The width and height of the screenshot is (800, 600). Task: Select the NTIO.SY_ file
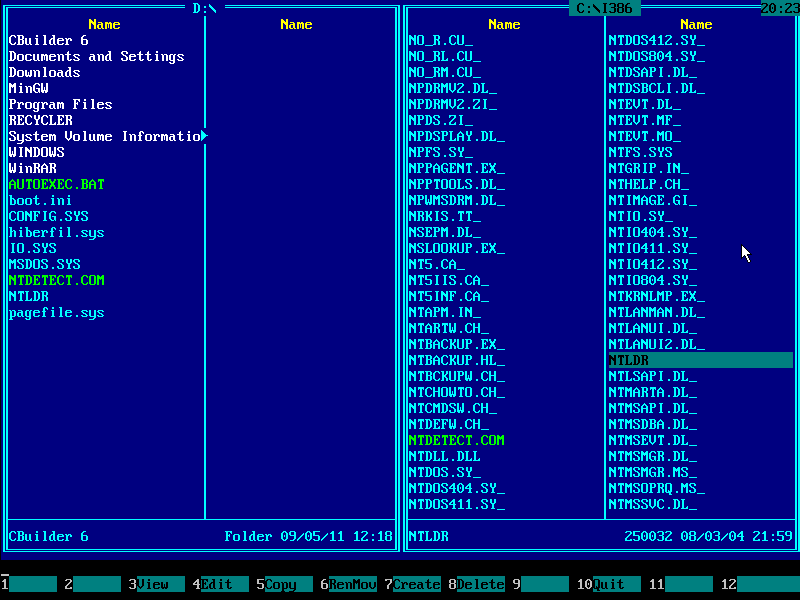(640, 216)
